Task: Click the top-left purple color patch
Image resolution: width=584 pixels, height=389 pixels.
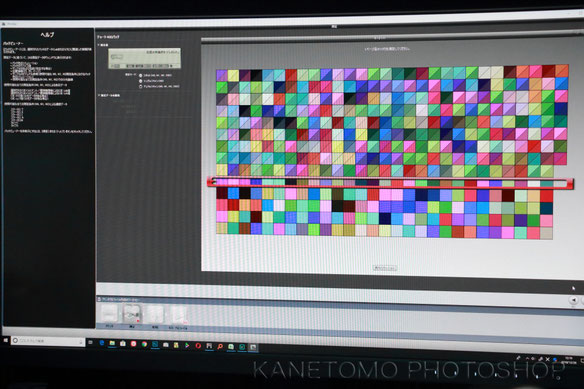Action: pos(222,75)
